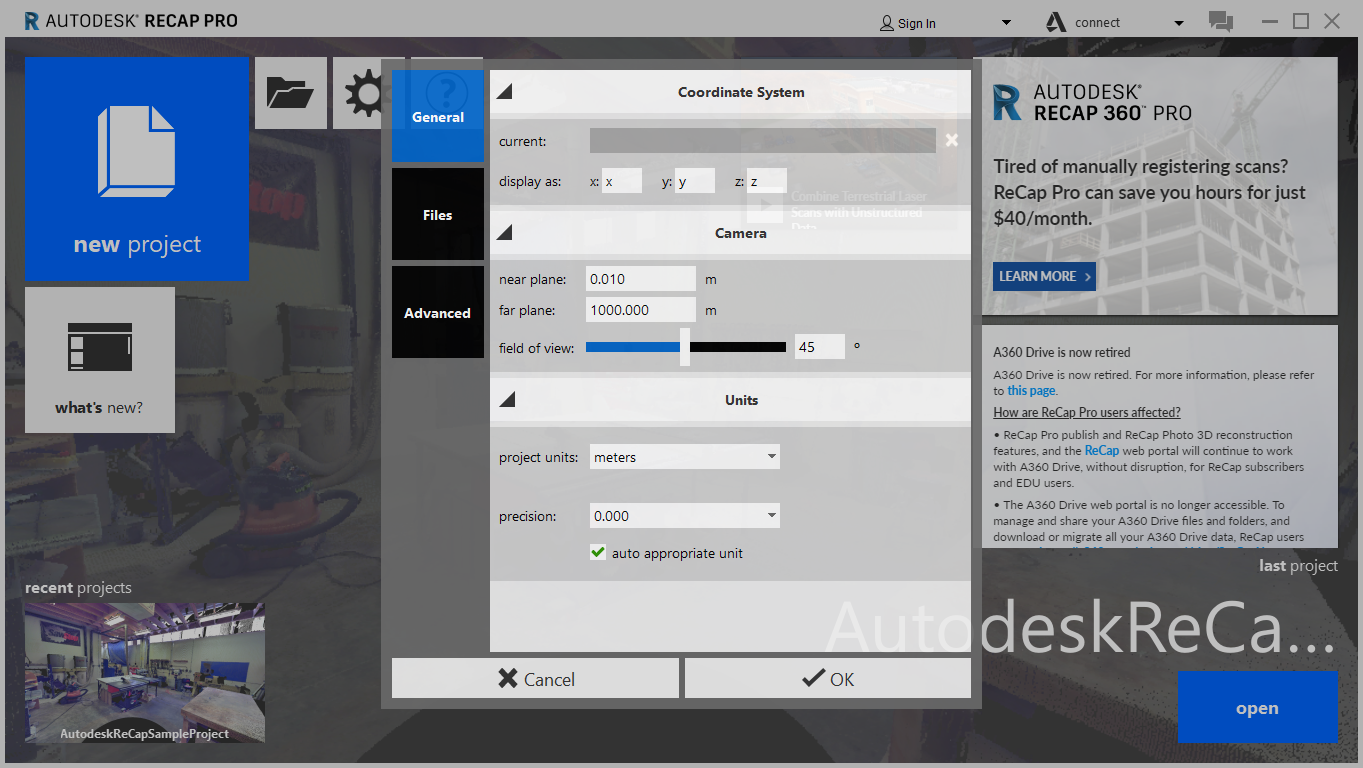This screenshot has height=768, width=1363.
Task: Follow the 'this page' link
Action: tap(1030, 391)
